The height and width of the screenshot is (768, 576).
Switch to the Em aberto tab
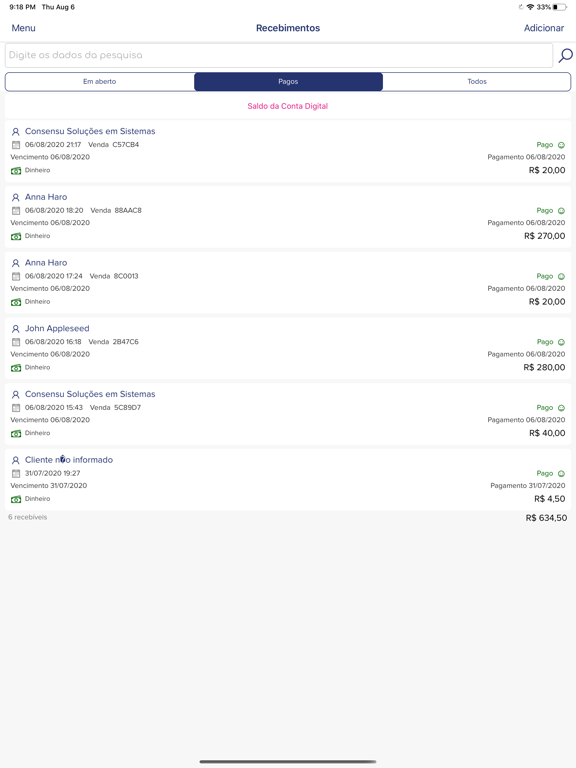point(99,82)
